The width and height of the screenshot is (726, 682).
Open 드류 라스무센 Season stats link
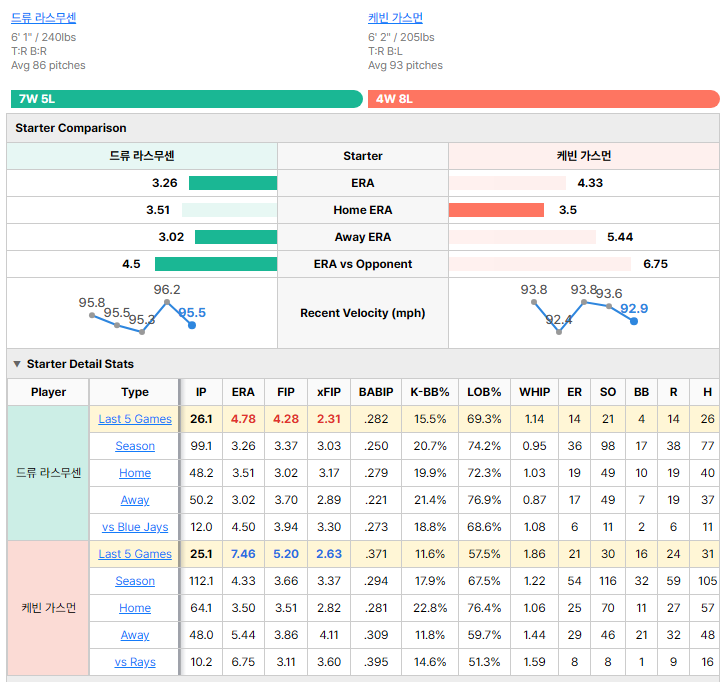point(135,446)
